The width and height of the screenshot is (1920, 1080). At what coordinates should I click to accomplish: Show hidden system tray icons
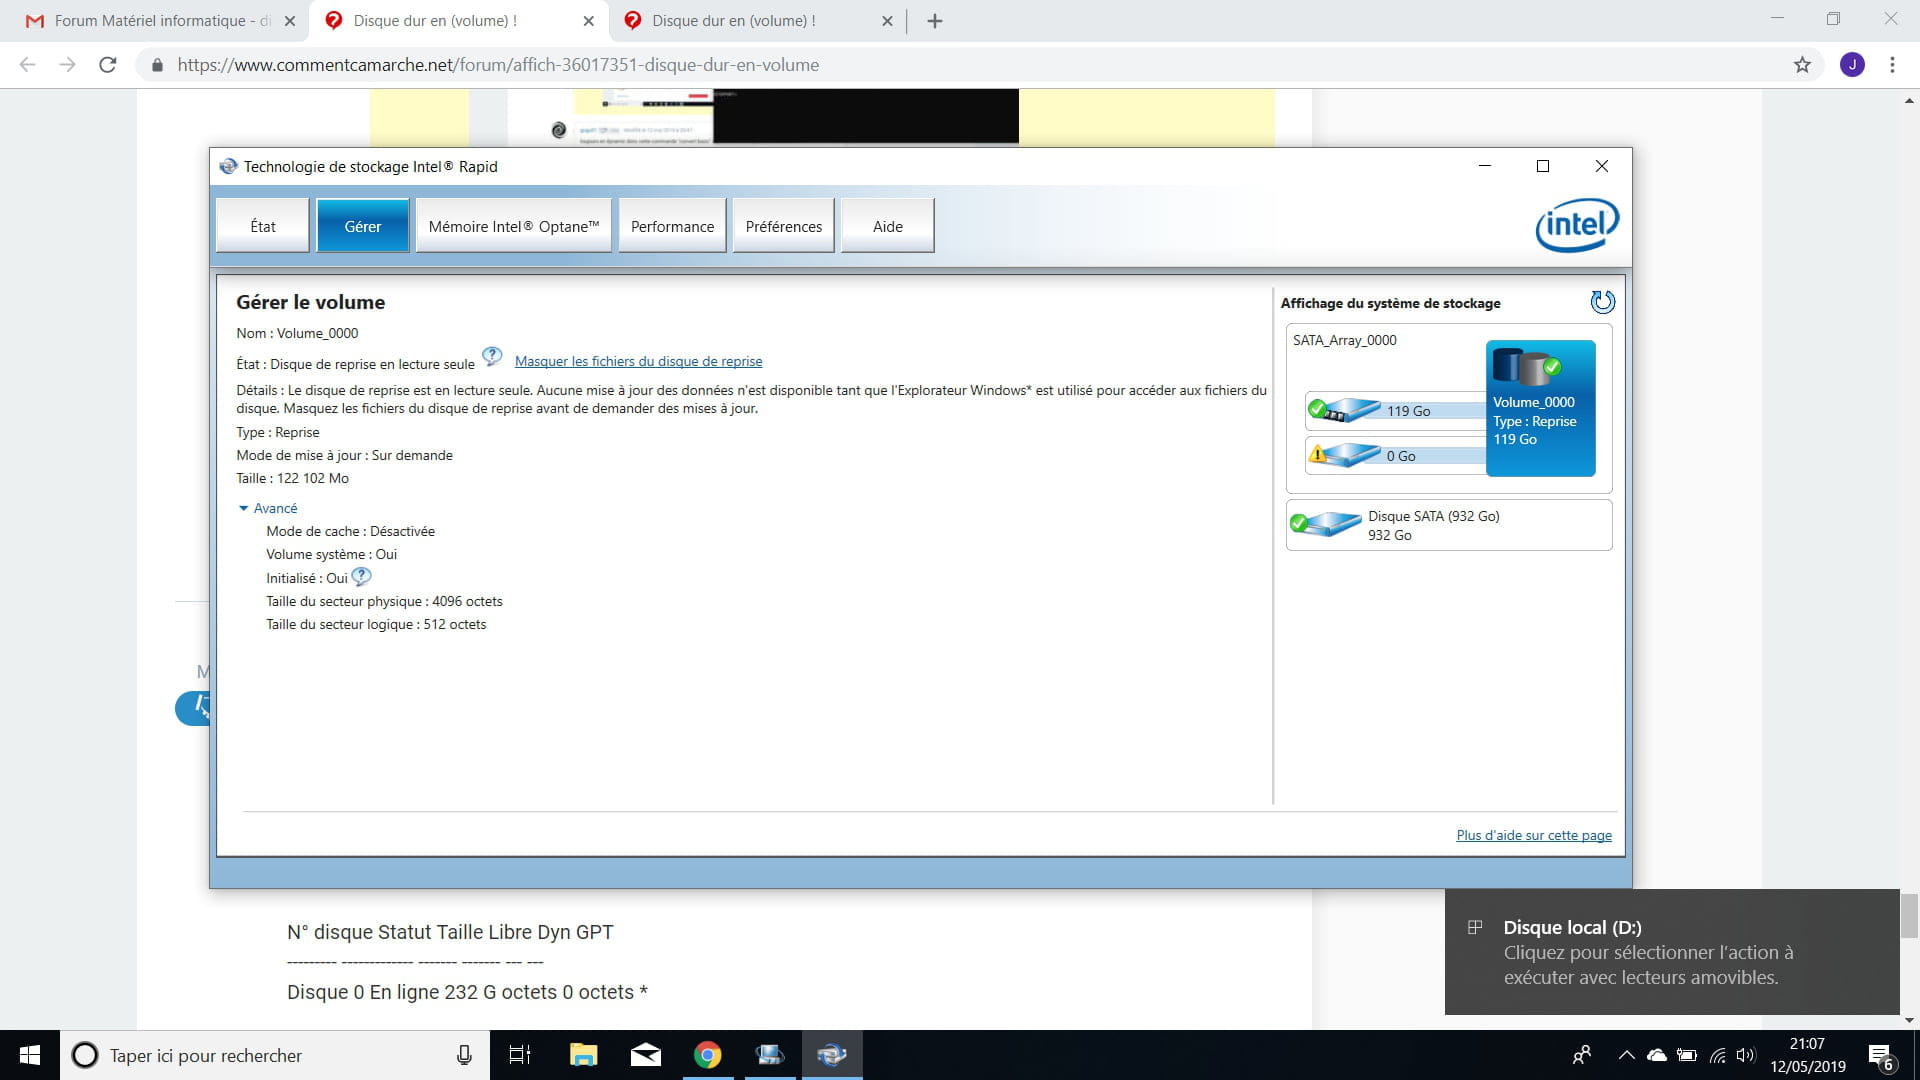click(x=1626, y=1055)
